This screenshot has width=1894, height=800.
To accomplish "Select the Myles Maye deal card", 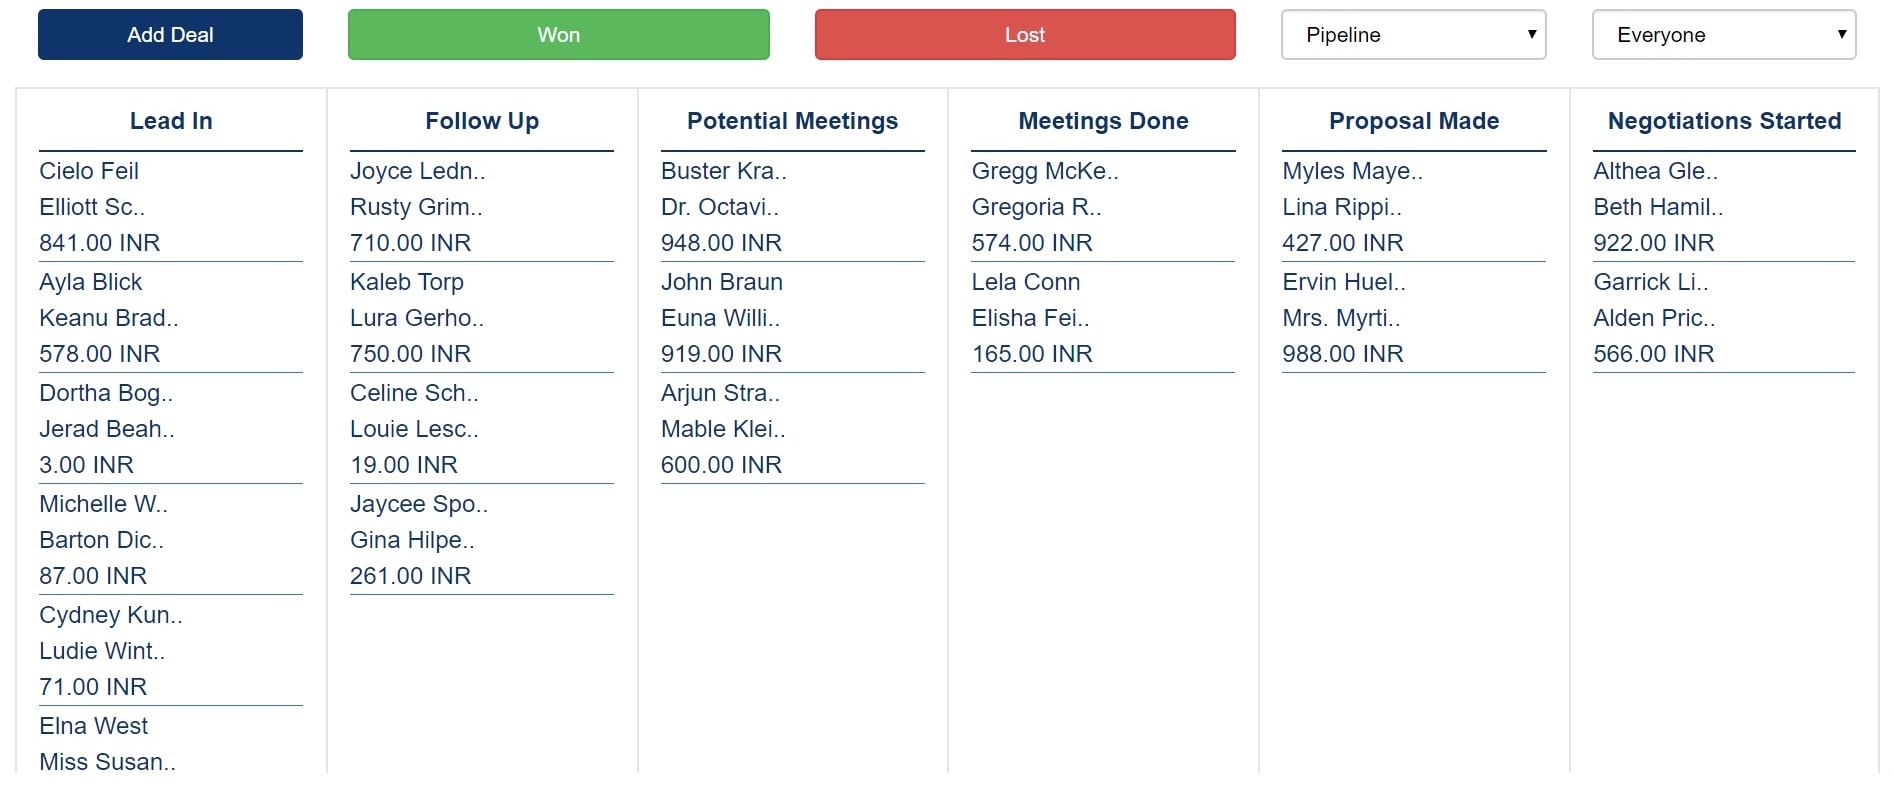I will [1353, 171].
